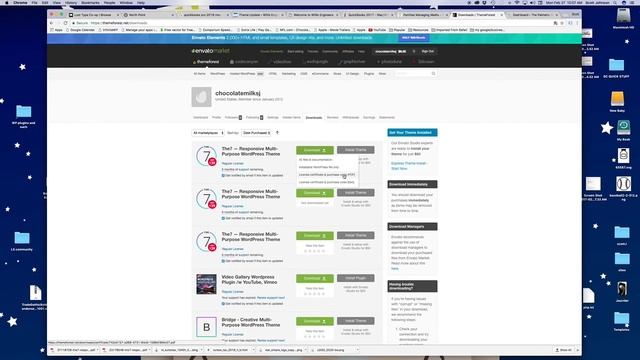Image resolution: width=640 pixels, height=360 pixels.
Task: Open the Apple menu
Action: coord(7,2)
